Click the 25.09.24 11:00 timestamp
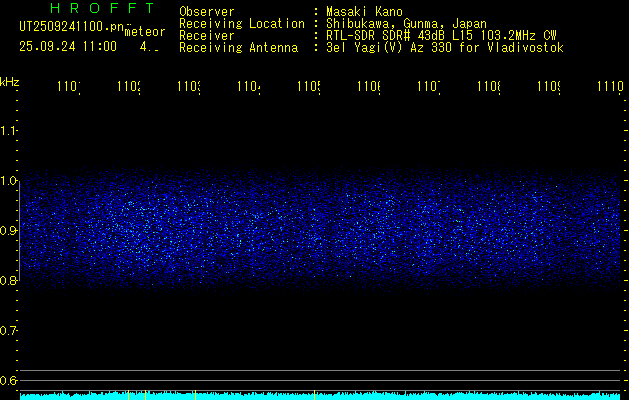Screen dimensions: 629x400 click(68, 46)
